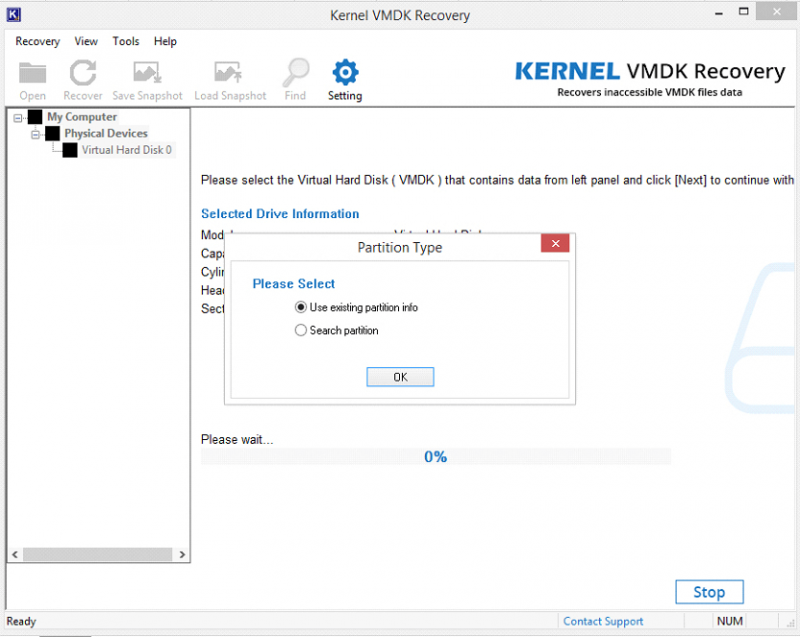Click the Save Snapshot toolbar icon
Image resolution: width=800 pixels, height=637 pixels.
(x=147, y=74)
